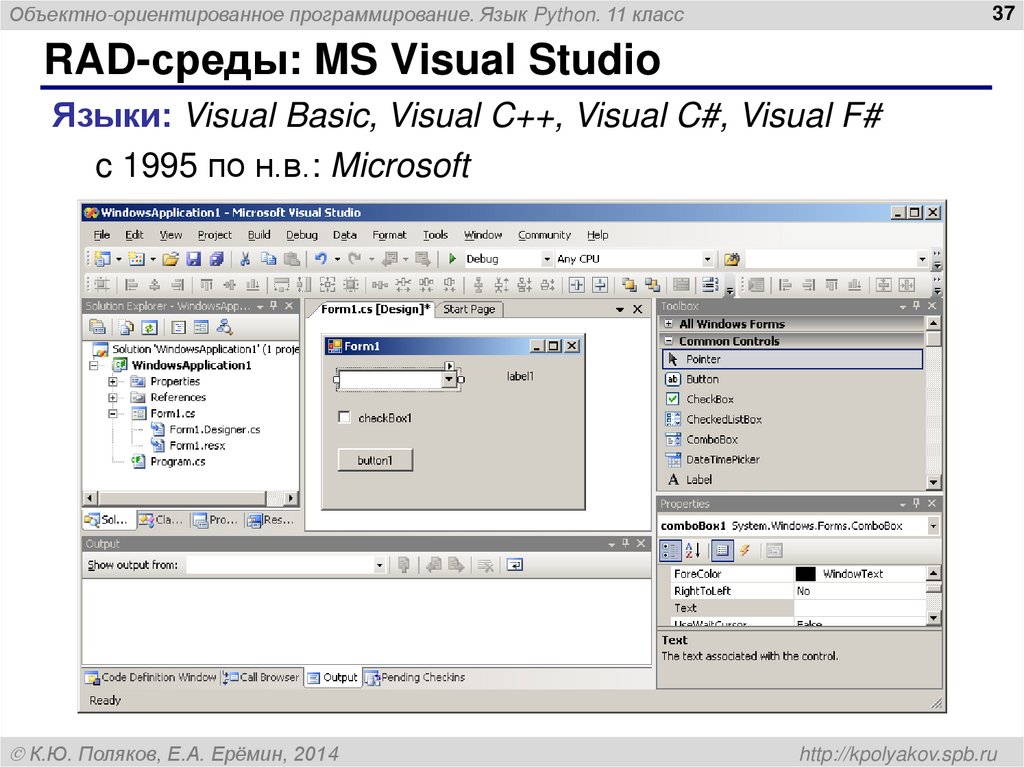Click the green Start Debugging arrow
The width and height of the screenshot is (1024, 767).
tap(452, 259)
